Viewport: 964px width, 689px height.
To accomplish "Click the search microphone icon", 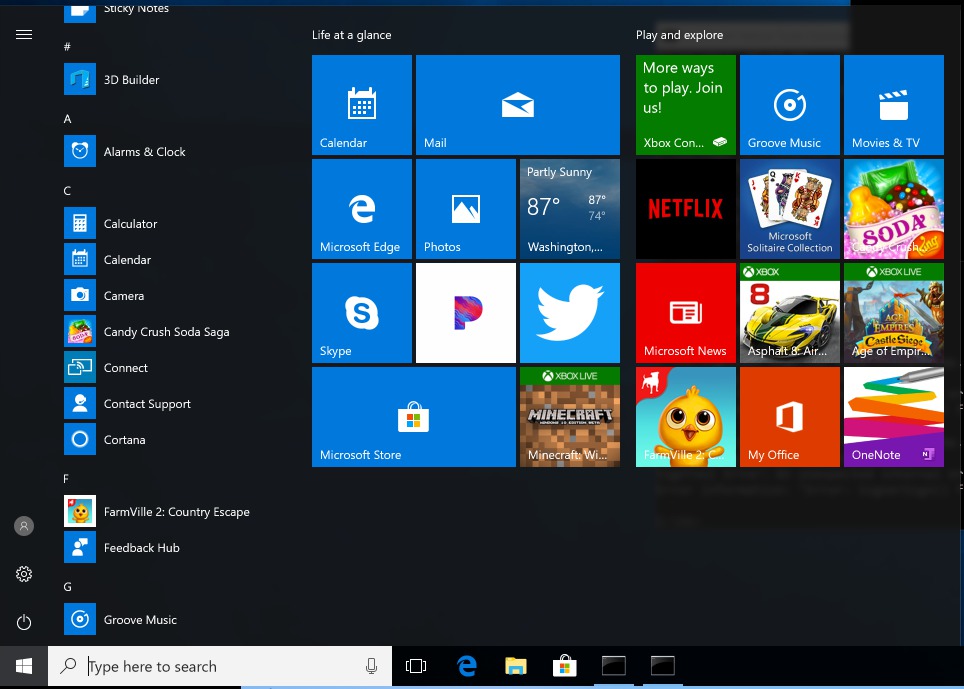I will coord(371,666).
